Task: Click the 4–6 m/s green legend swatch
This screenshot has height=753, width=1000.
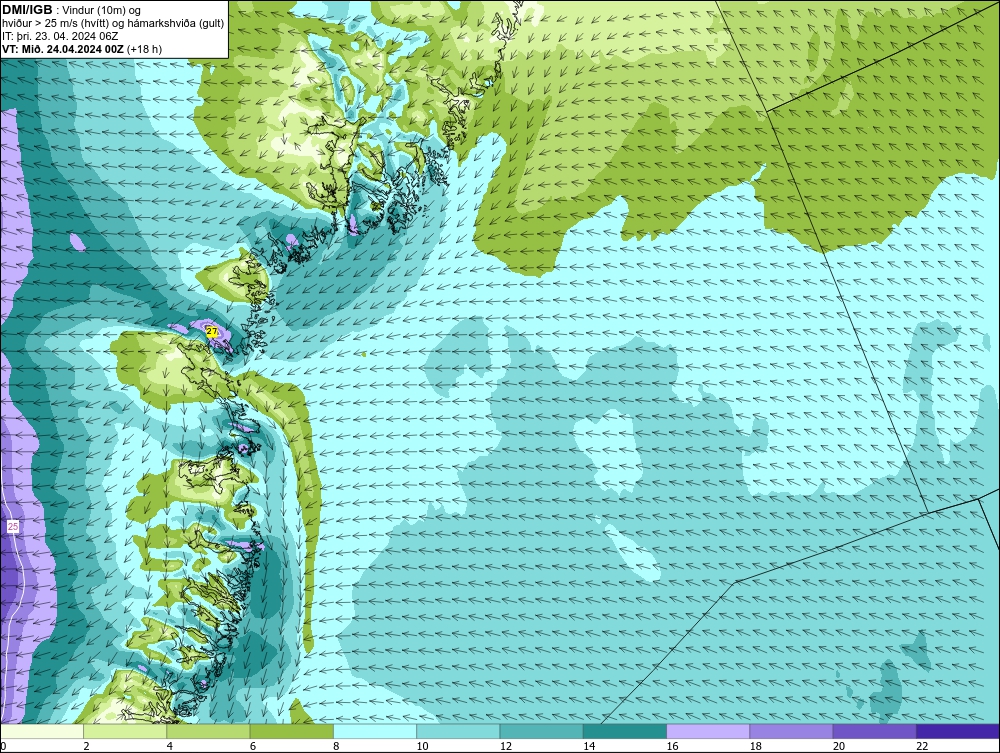Action: [209, 731]
